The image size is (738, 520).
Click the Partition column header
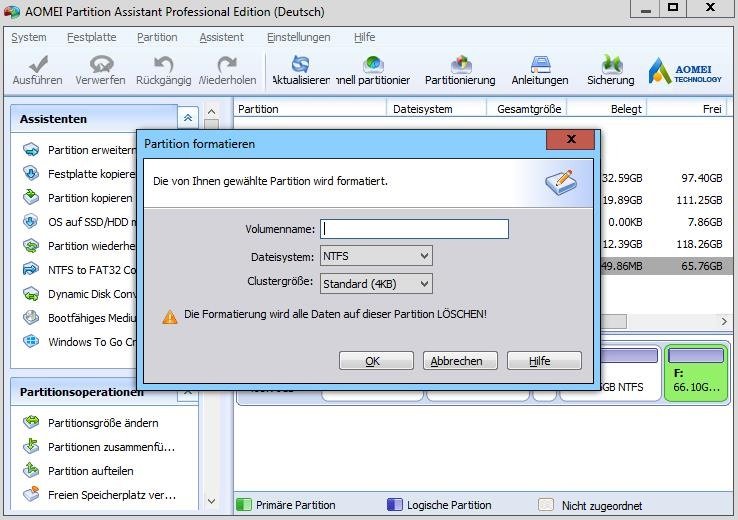tap(310, 109)
